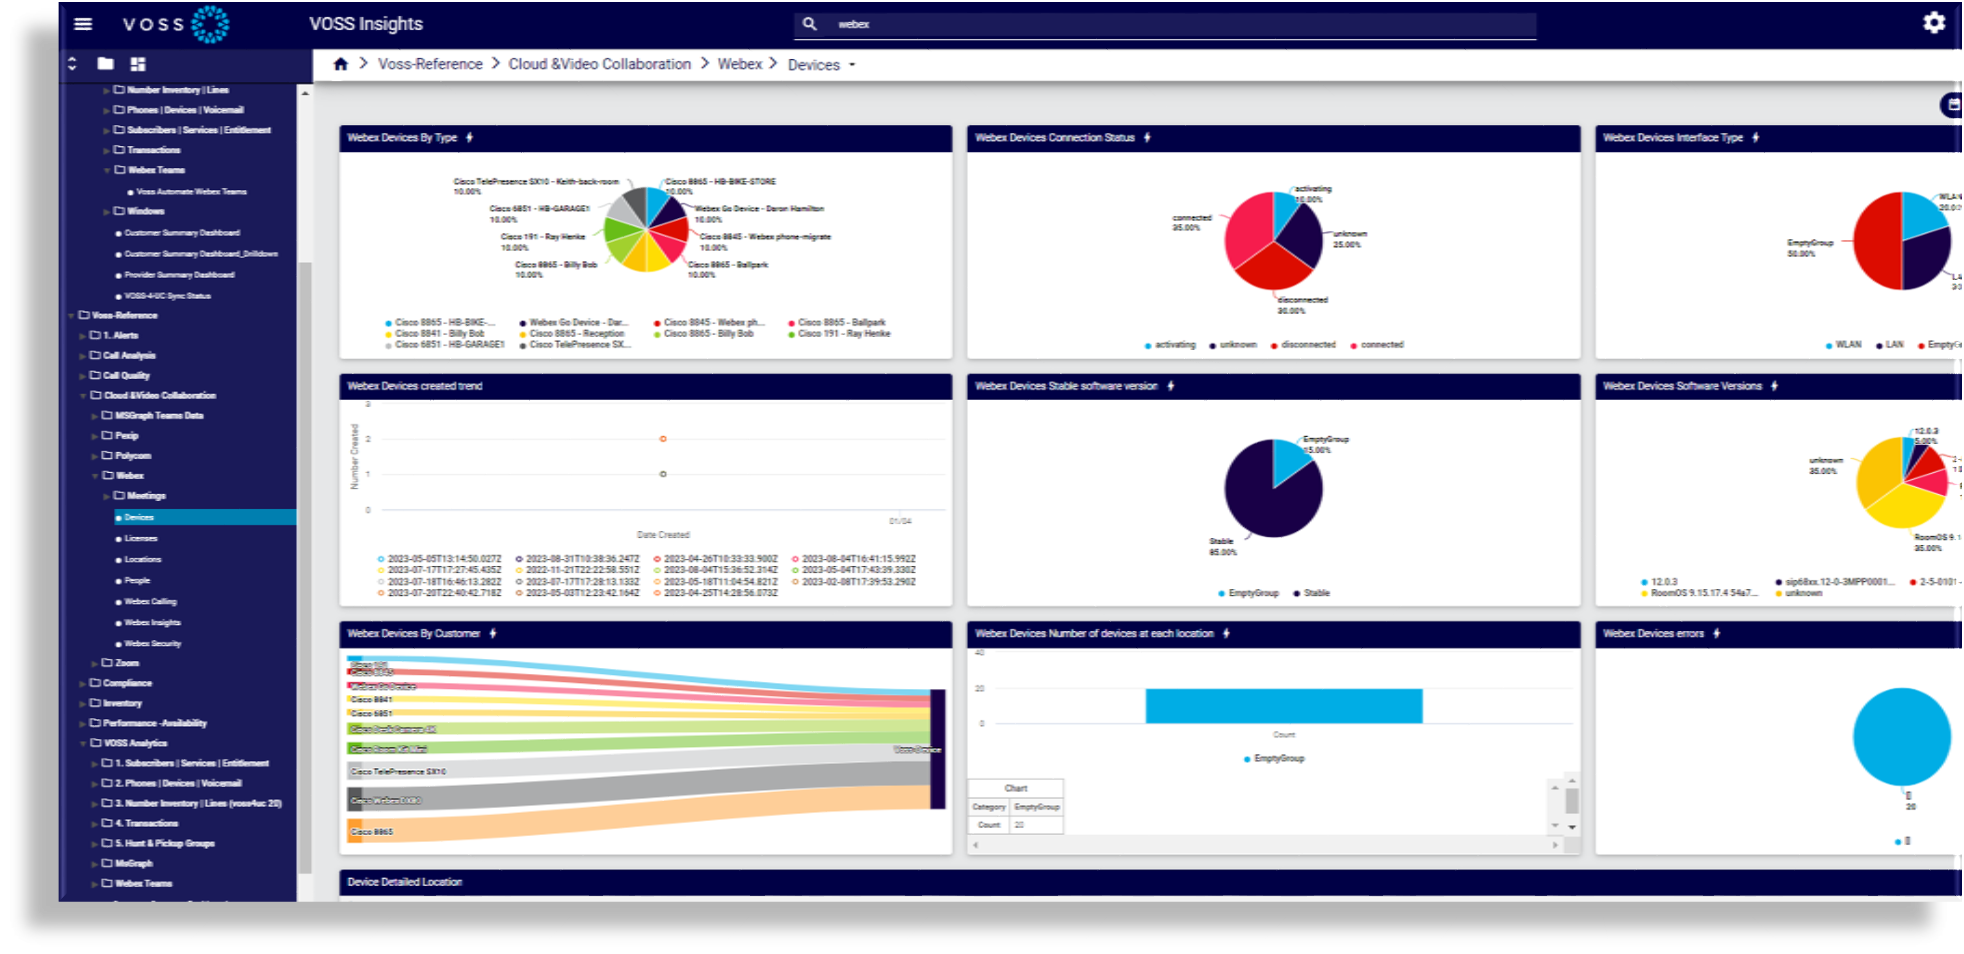The width and height of the screenshot is (1964, 954).
Task: Click drilldown bolt icon on devices at each location widget
Action: pyautogui.click(x=1226, y=634)
